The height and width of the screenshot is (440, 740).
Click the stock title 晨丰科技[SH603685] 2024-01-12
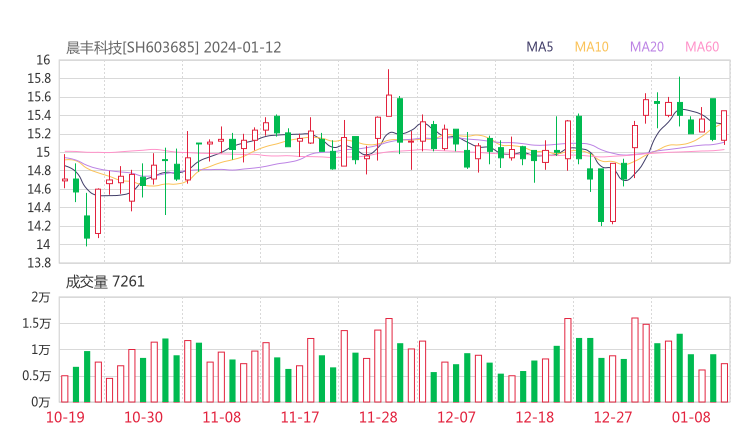173,48
